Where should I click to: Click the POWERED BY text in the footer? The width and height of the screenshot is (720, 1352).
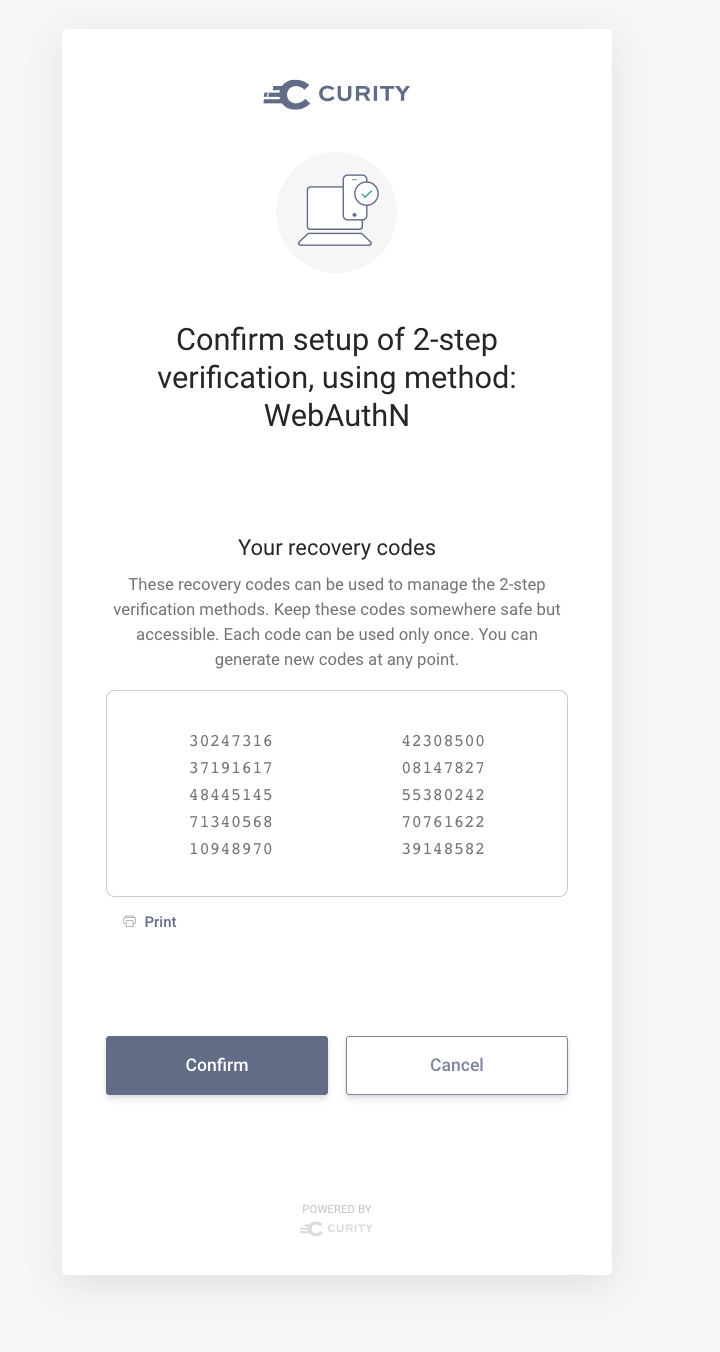pos(336,1208)
